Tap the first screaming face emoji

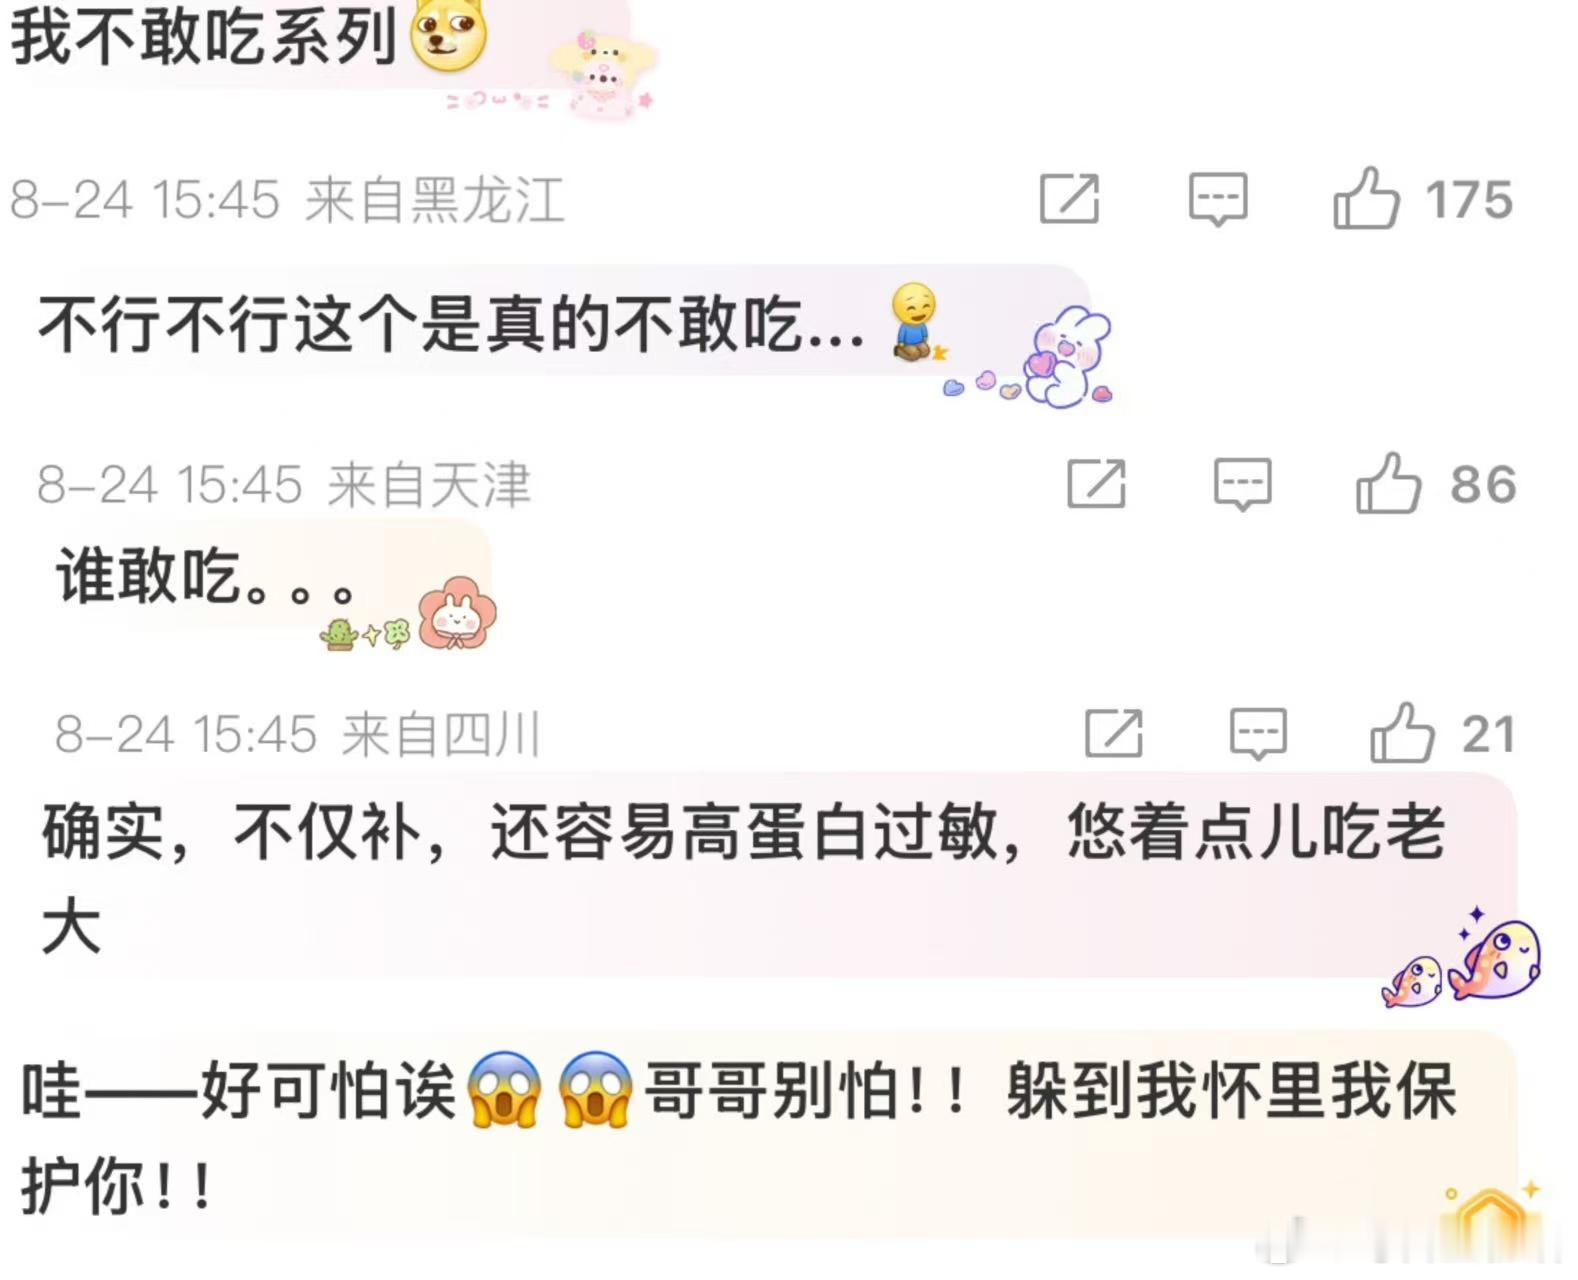[x=505, y=1090]
